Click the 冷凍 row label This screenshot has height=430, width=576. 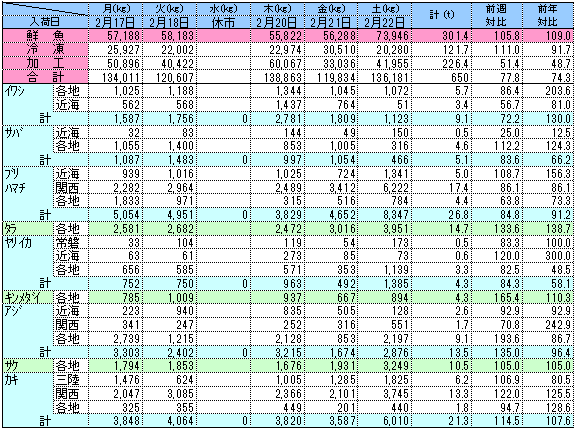(x=45, y=50)
